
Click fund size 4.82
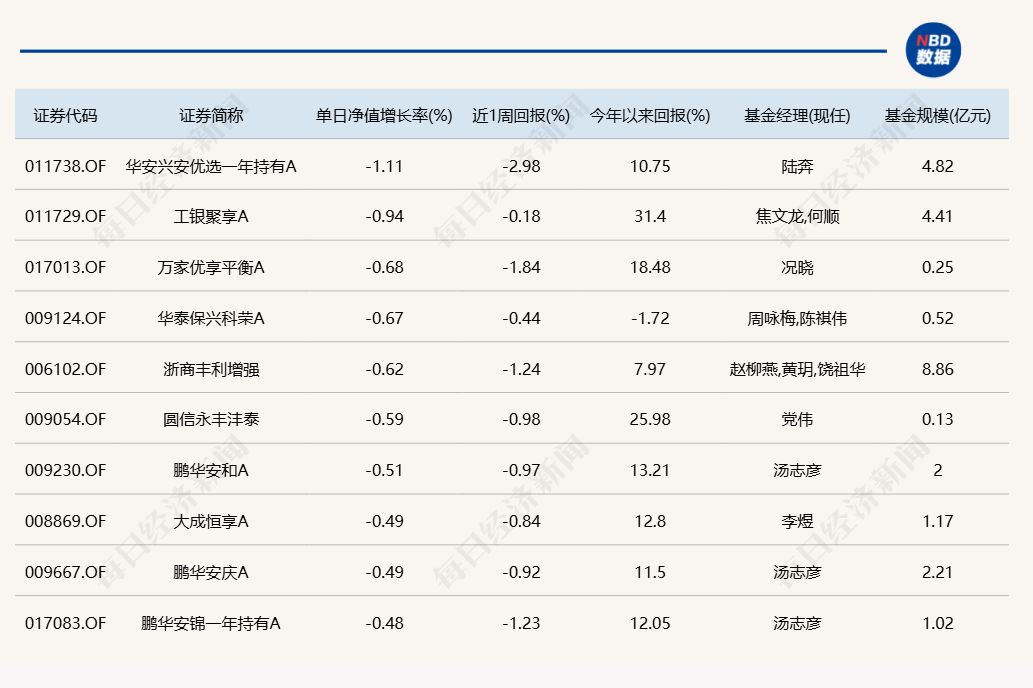(x=937, y=166)
